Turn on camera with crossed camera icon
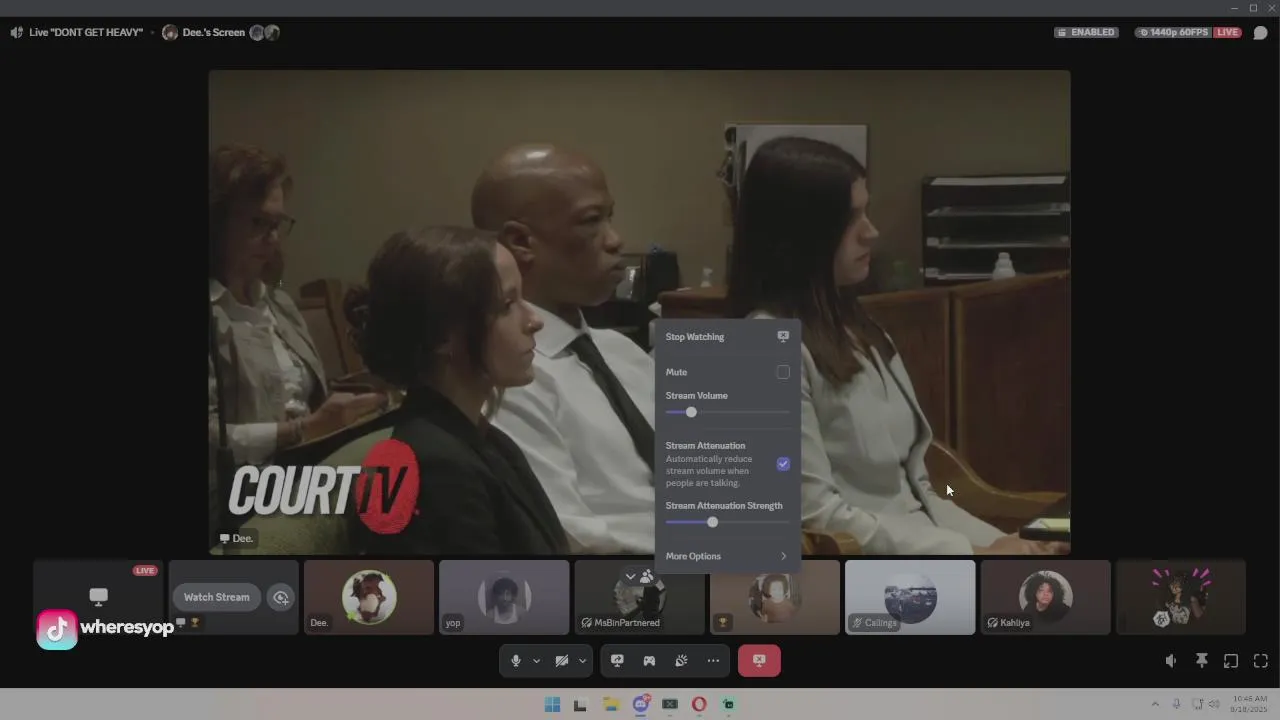Screen dimensions: 1280x720 tap(562, 661)
